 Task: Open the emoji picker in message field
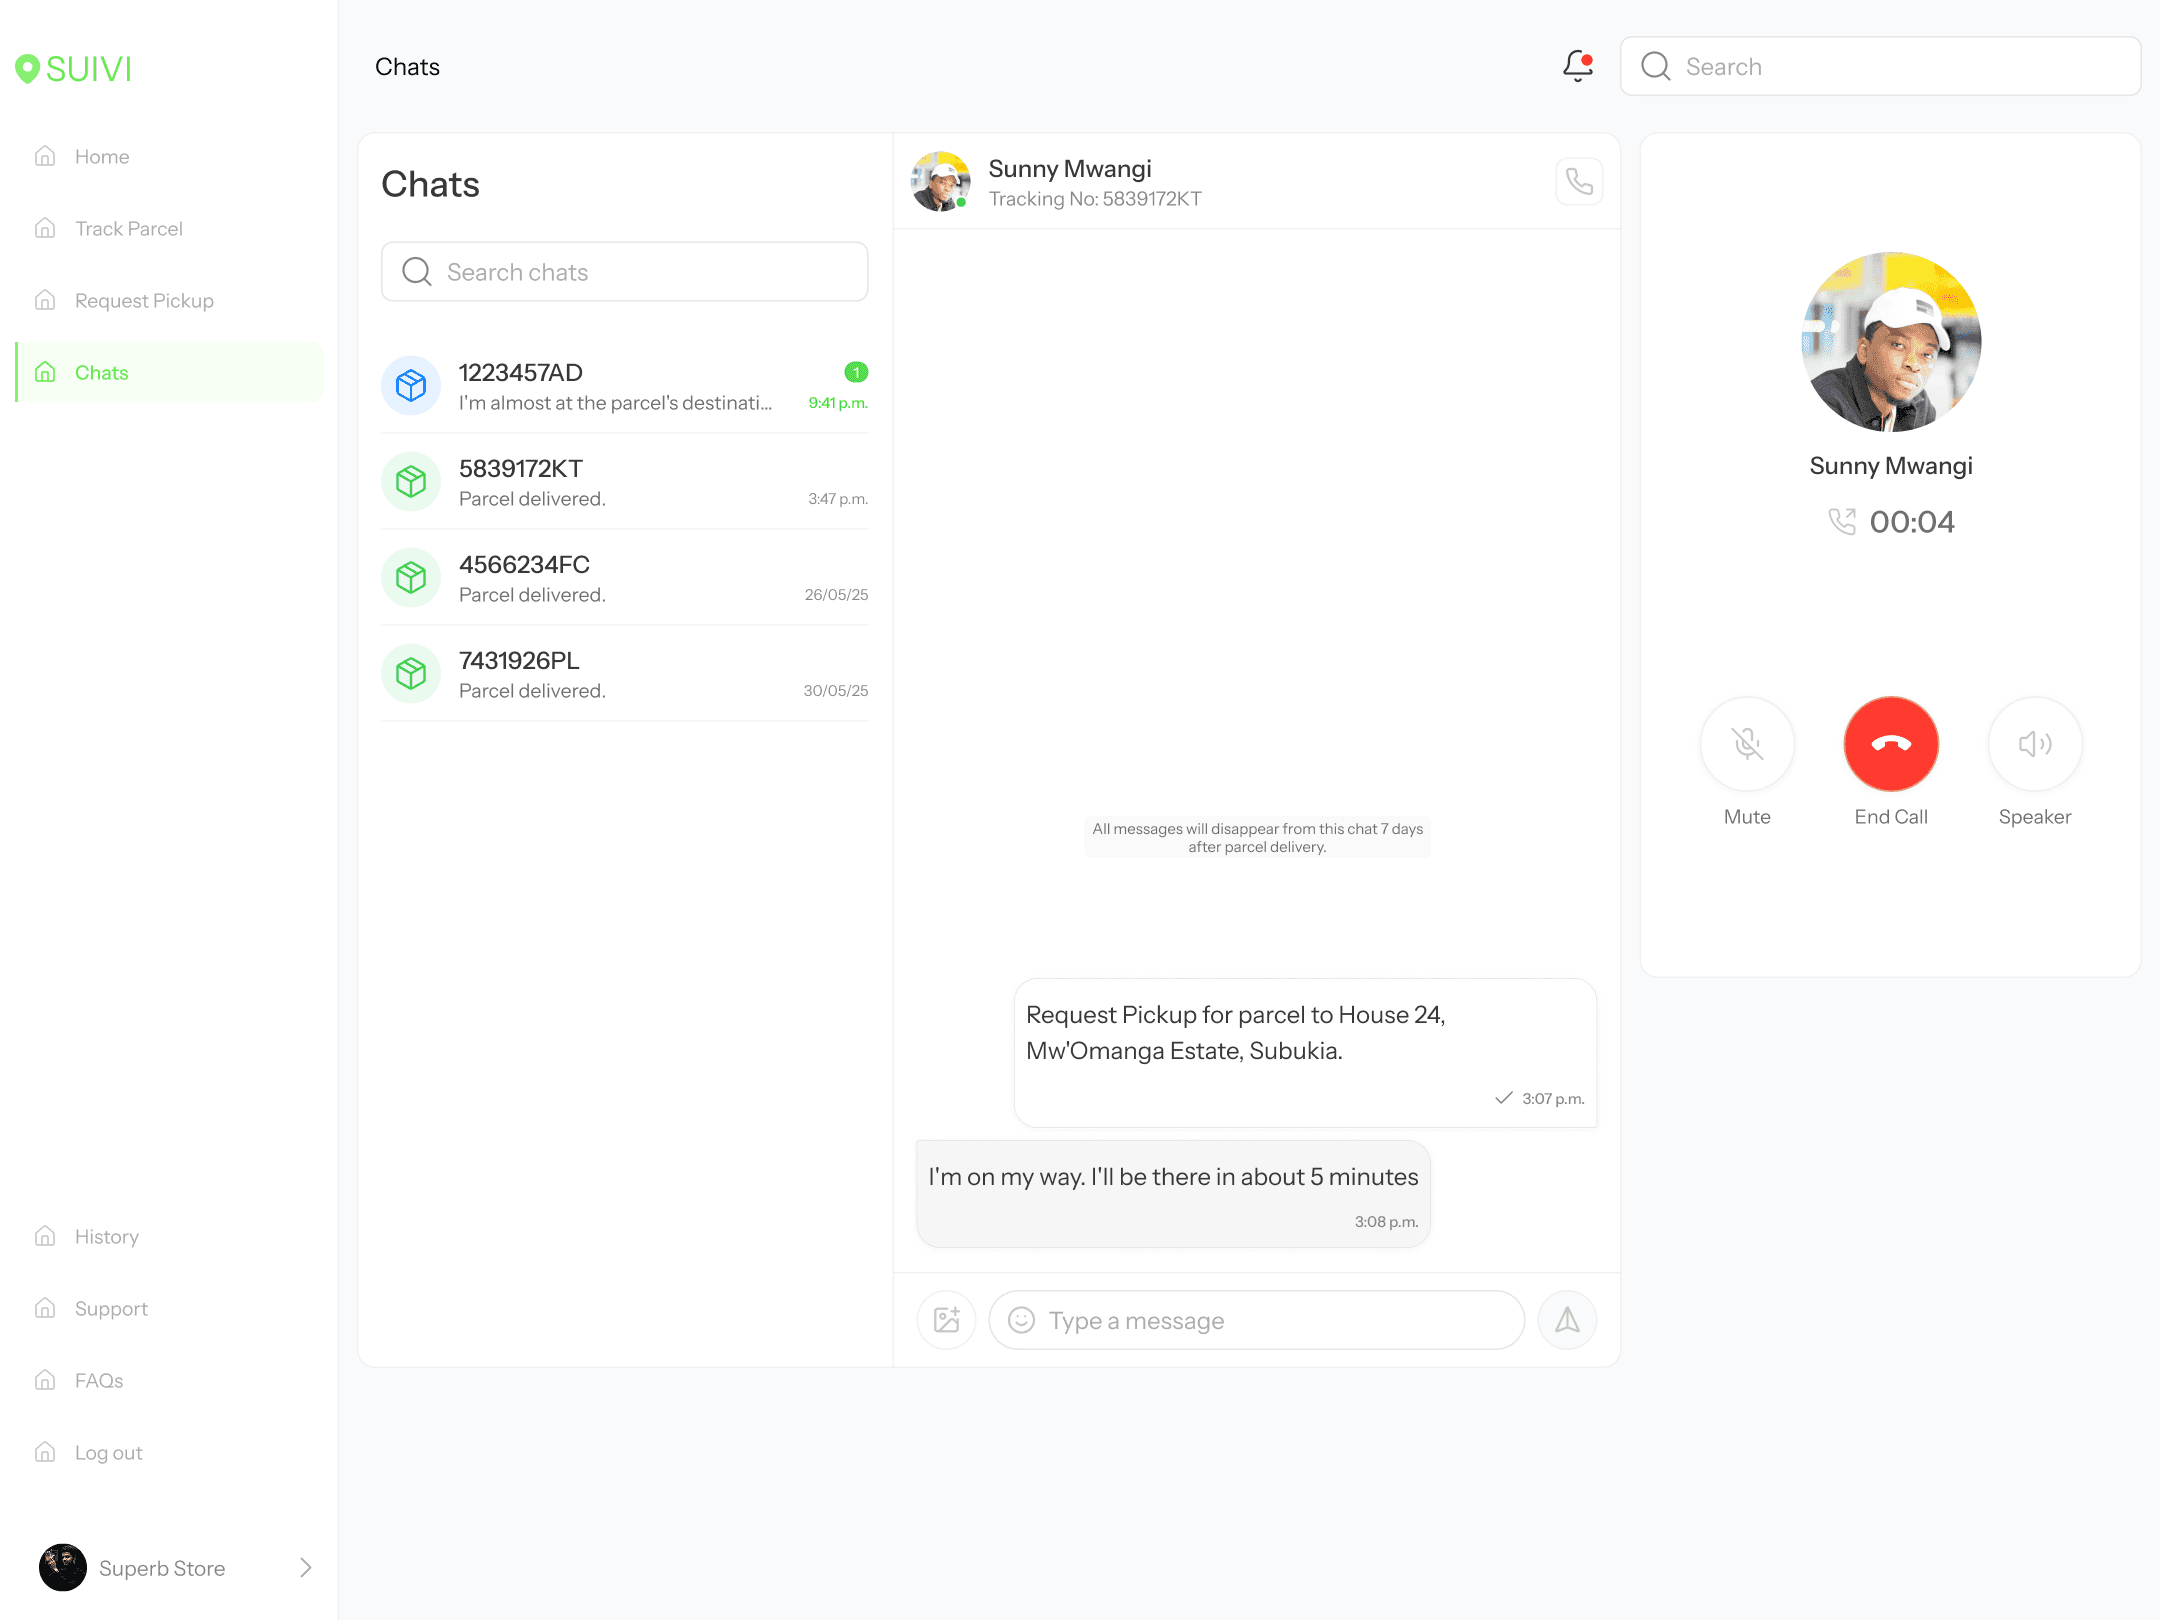[1021, 1320]
